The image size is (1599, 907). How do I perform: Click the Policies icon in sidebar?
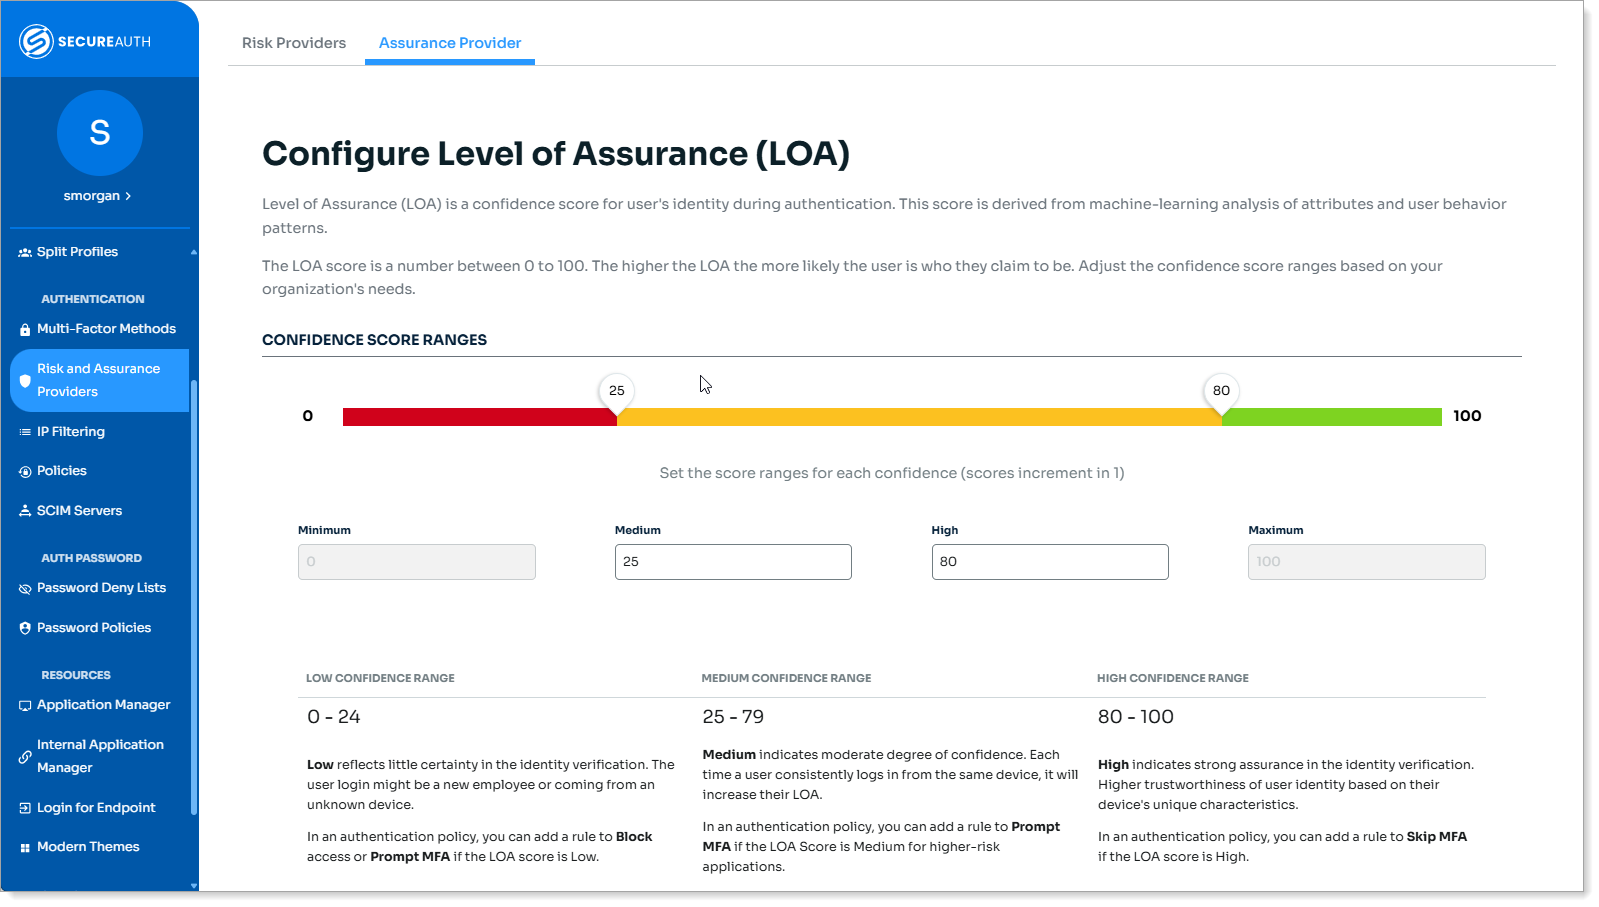25,472
